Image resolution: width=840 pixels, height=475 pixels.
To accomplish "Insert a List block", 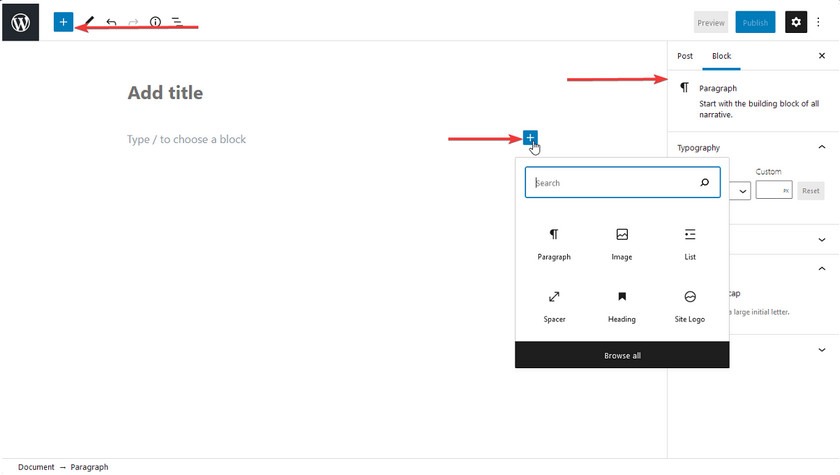I will (x=690, y=244).
